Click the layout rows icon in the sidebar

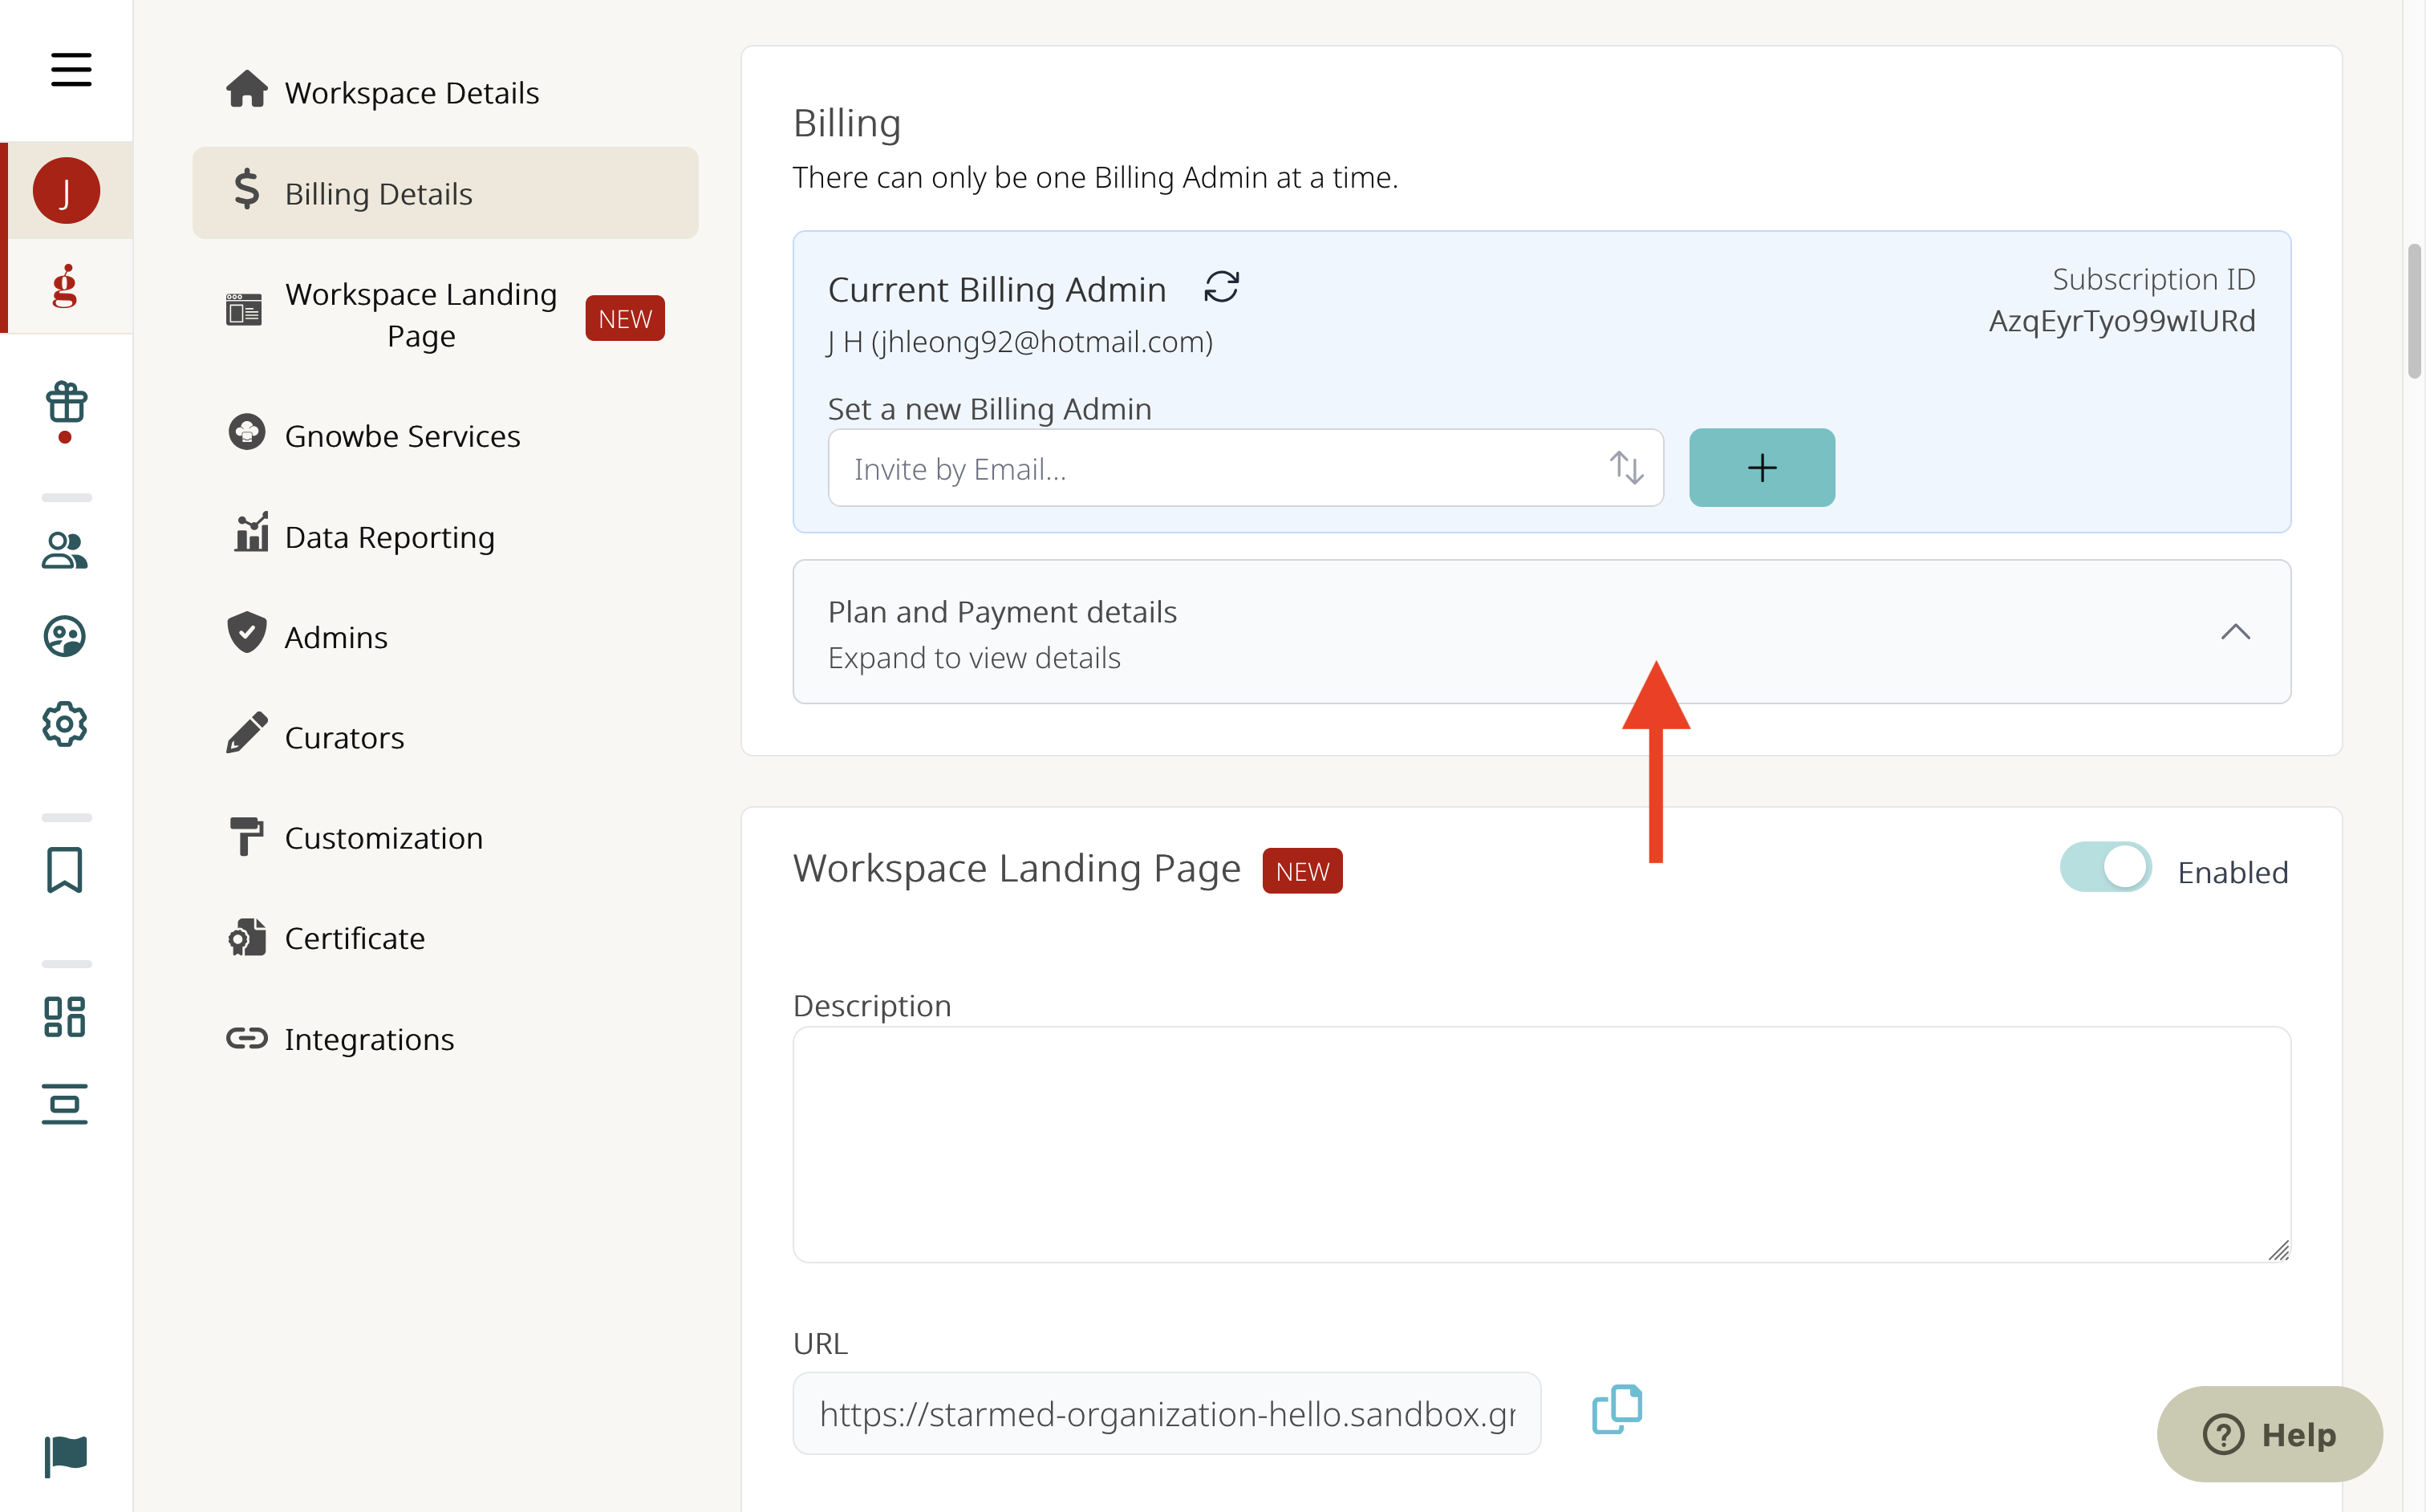coord(65,1104)
